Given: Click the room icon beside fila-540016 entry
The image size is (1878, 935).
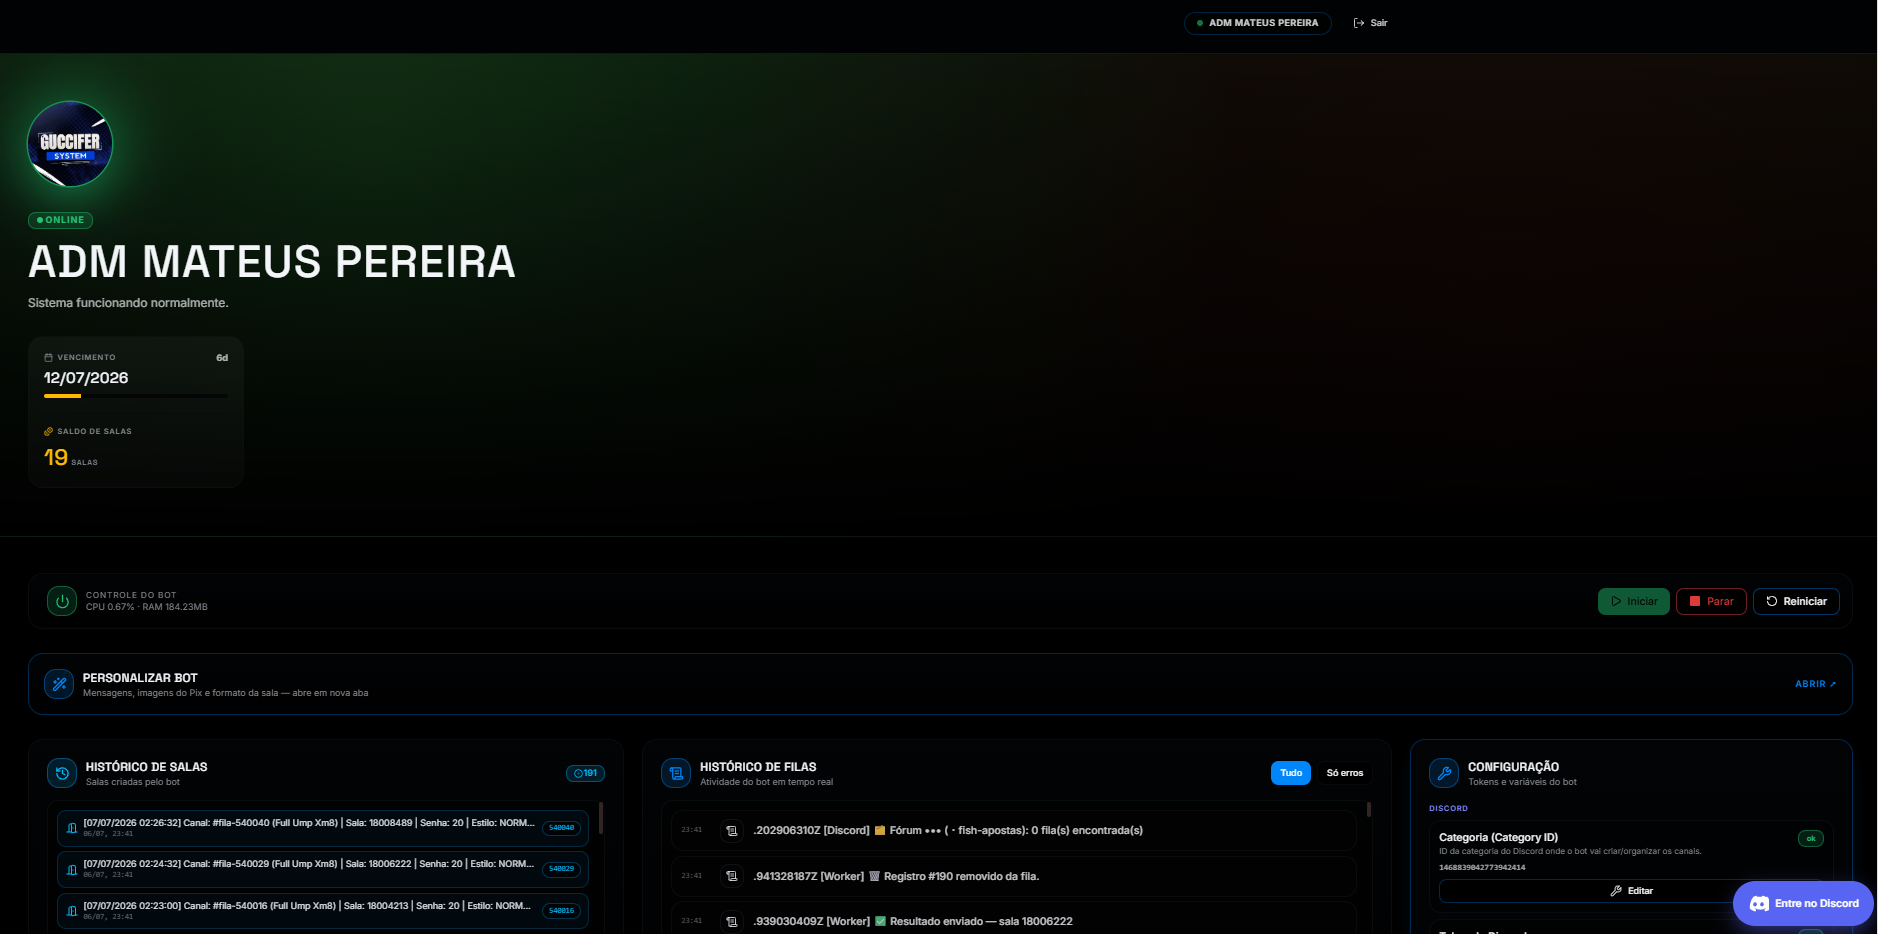Looking at the screenshot, I should (x=72, y=911).
